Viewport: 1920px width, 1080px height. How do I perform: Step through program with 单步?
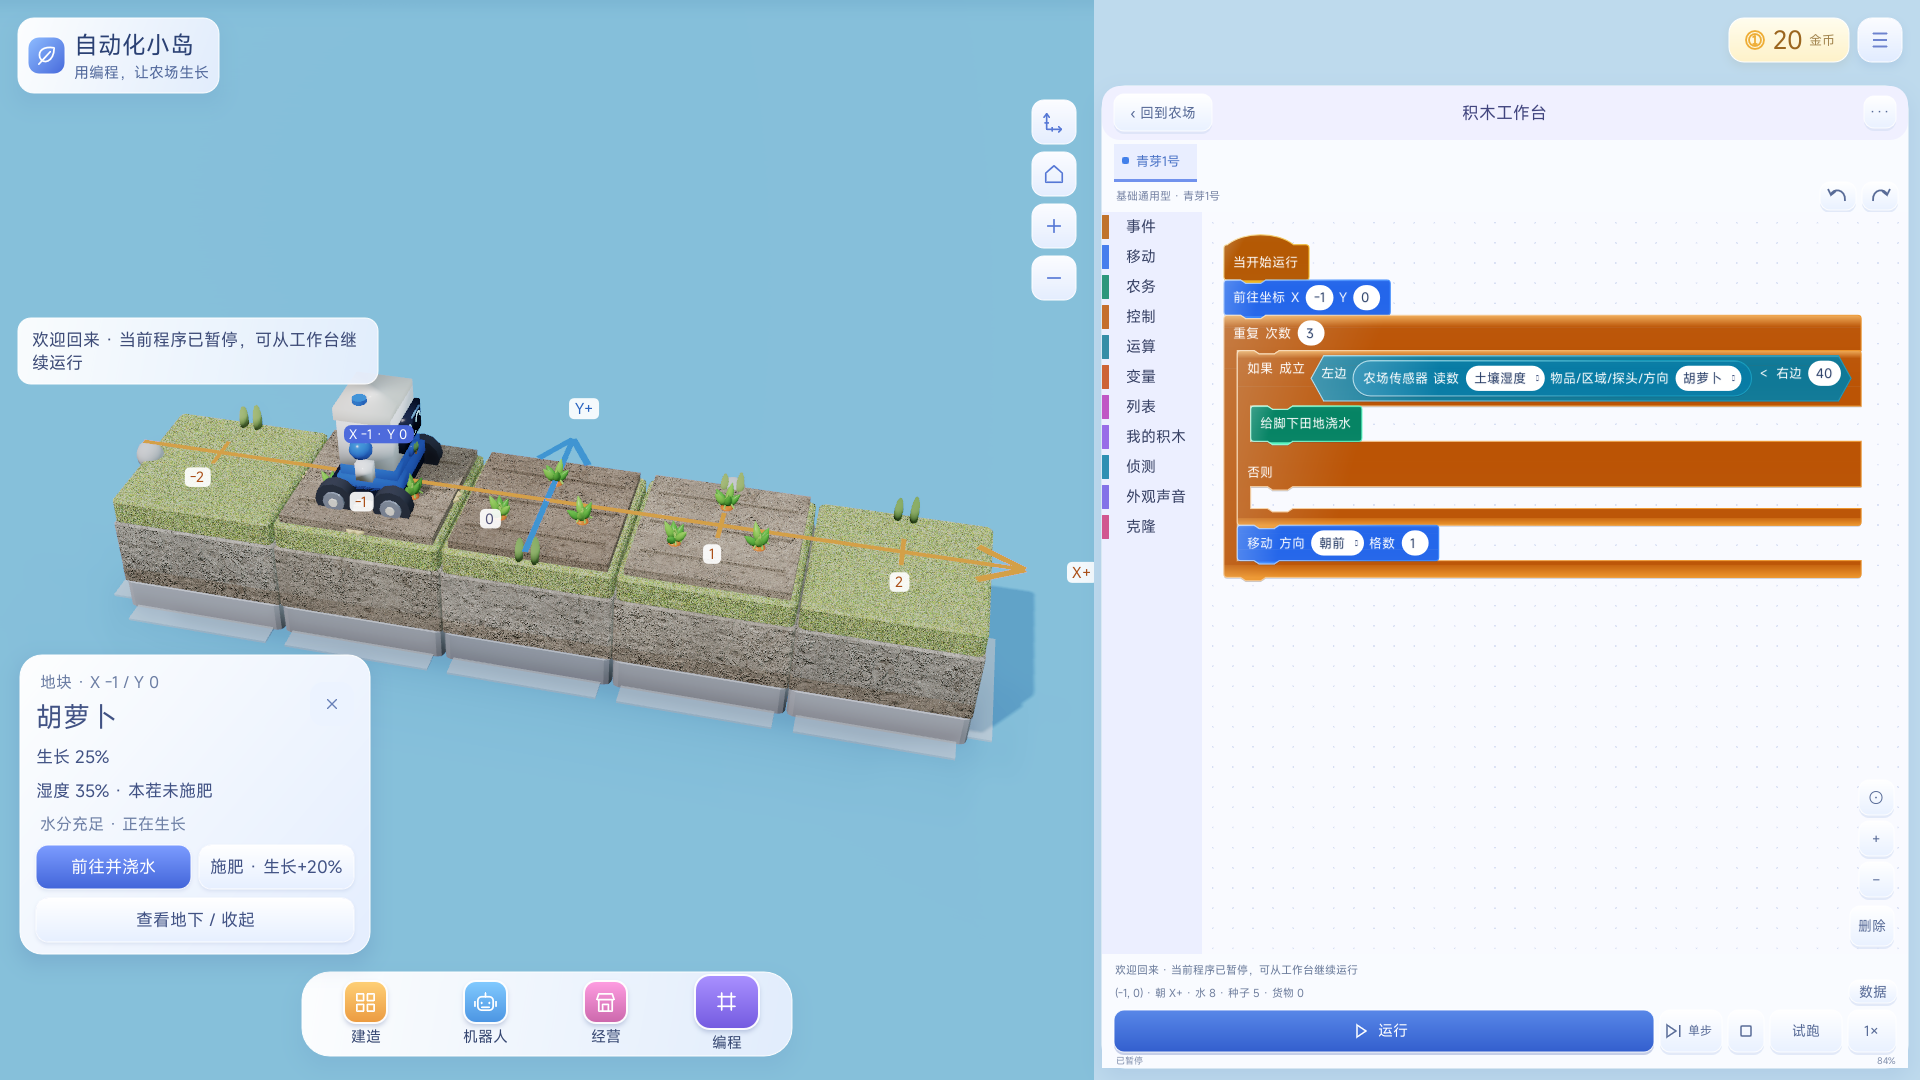(x=1690, y=1031)
